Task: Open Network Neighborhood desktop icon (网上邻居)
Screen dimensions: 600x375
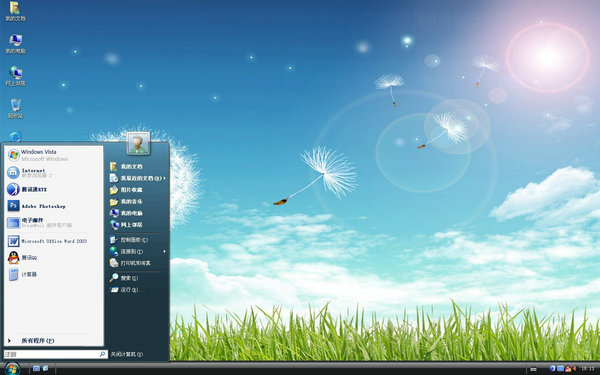Action: (15, 76)
